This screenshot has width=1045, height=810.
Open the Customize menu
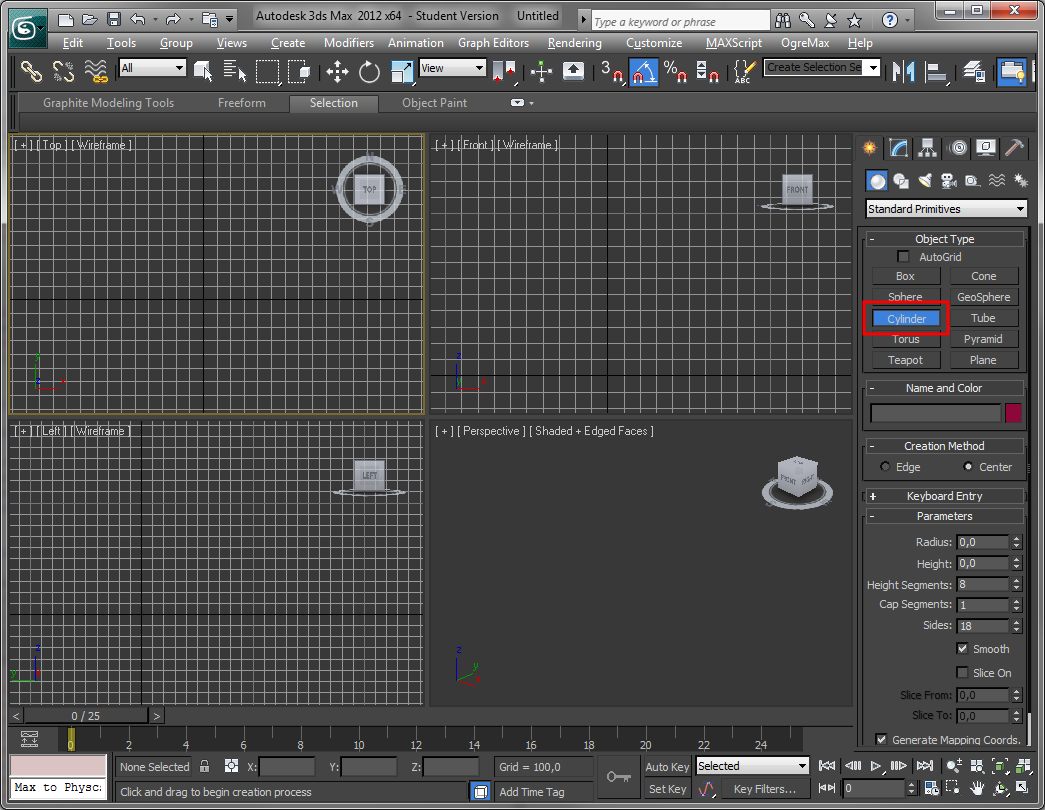coord(654,43)
